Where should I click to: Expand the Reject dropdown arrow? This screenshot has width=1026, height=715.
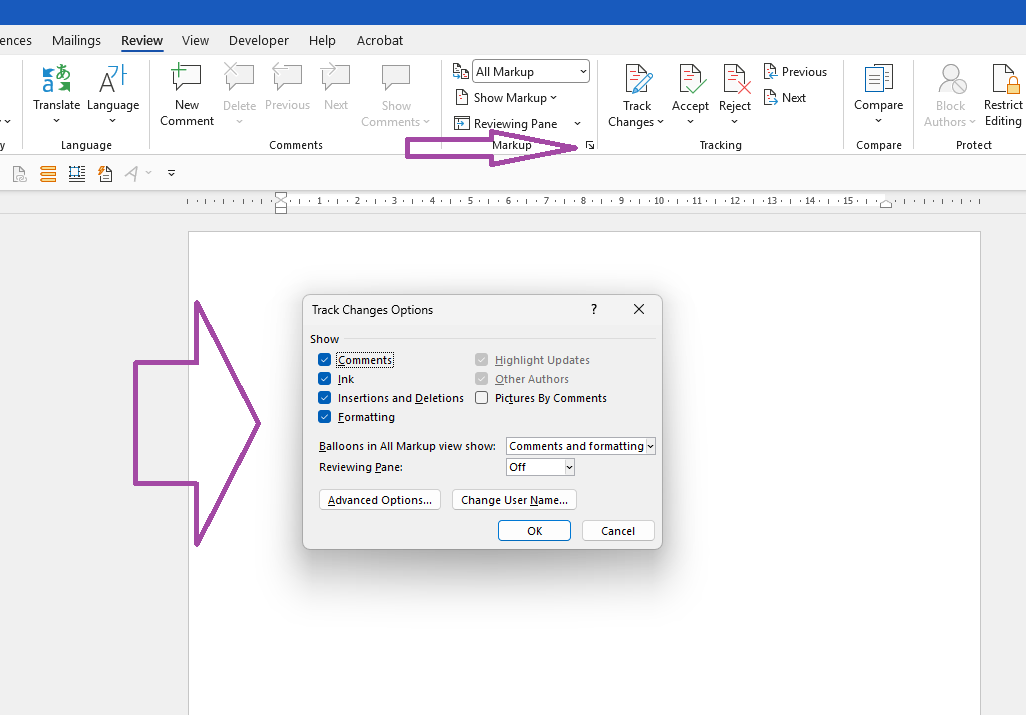[x=734, y=122]
